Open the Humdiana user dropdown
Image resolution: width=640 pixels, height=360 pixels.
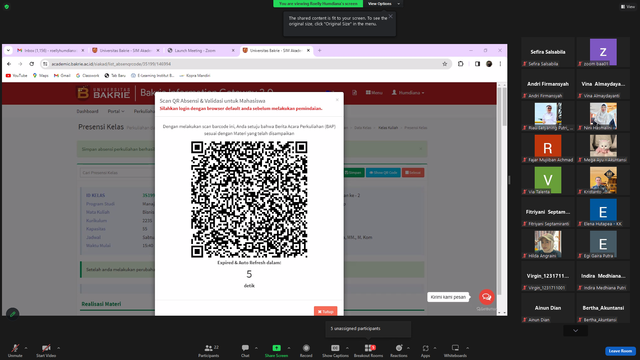pyautogui.click(x=408, y=93)
